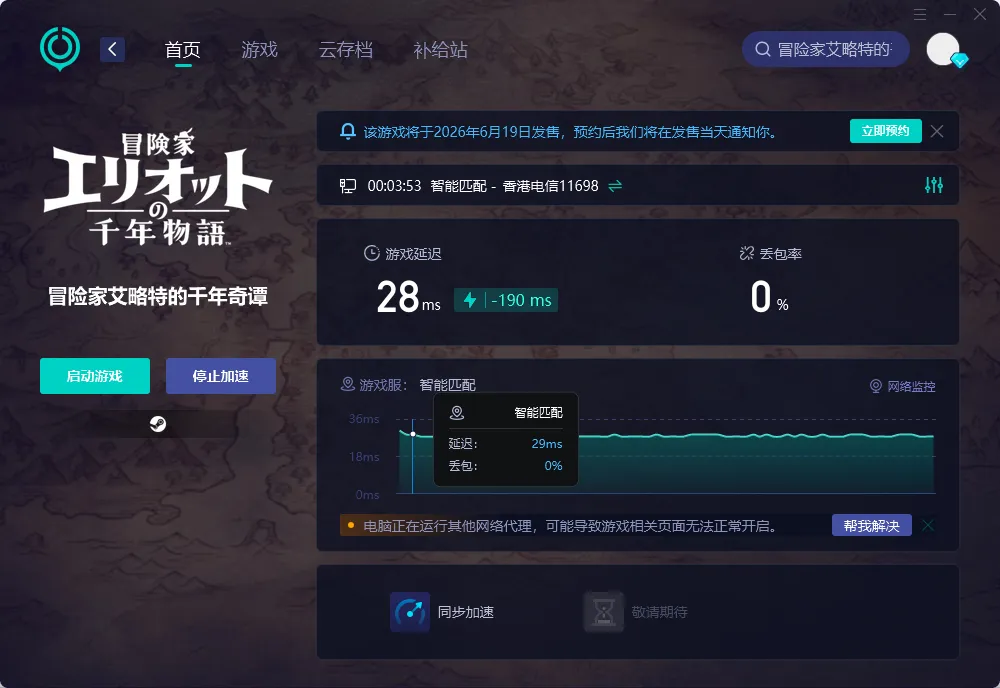Click the 28 ms latency value
Image resolution: width=1000 pixels, height=688 pixels.
tap(408, 297)
